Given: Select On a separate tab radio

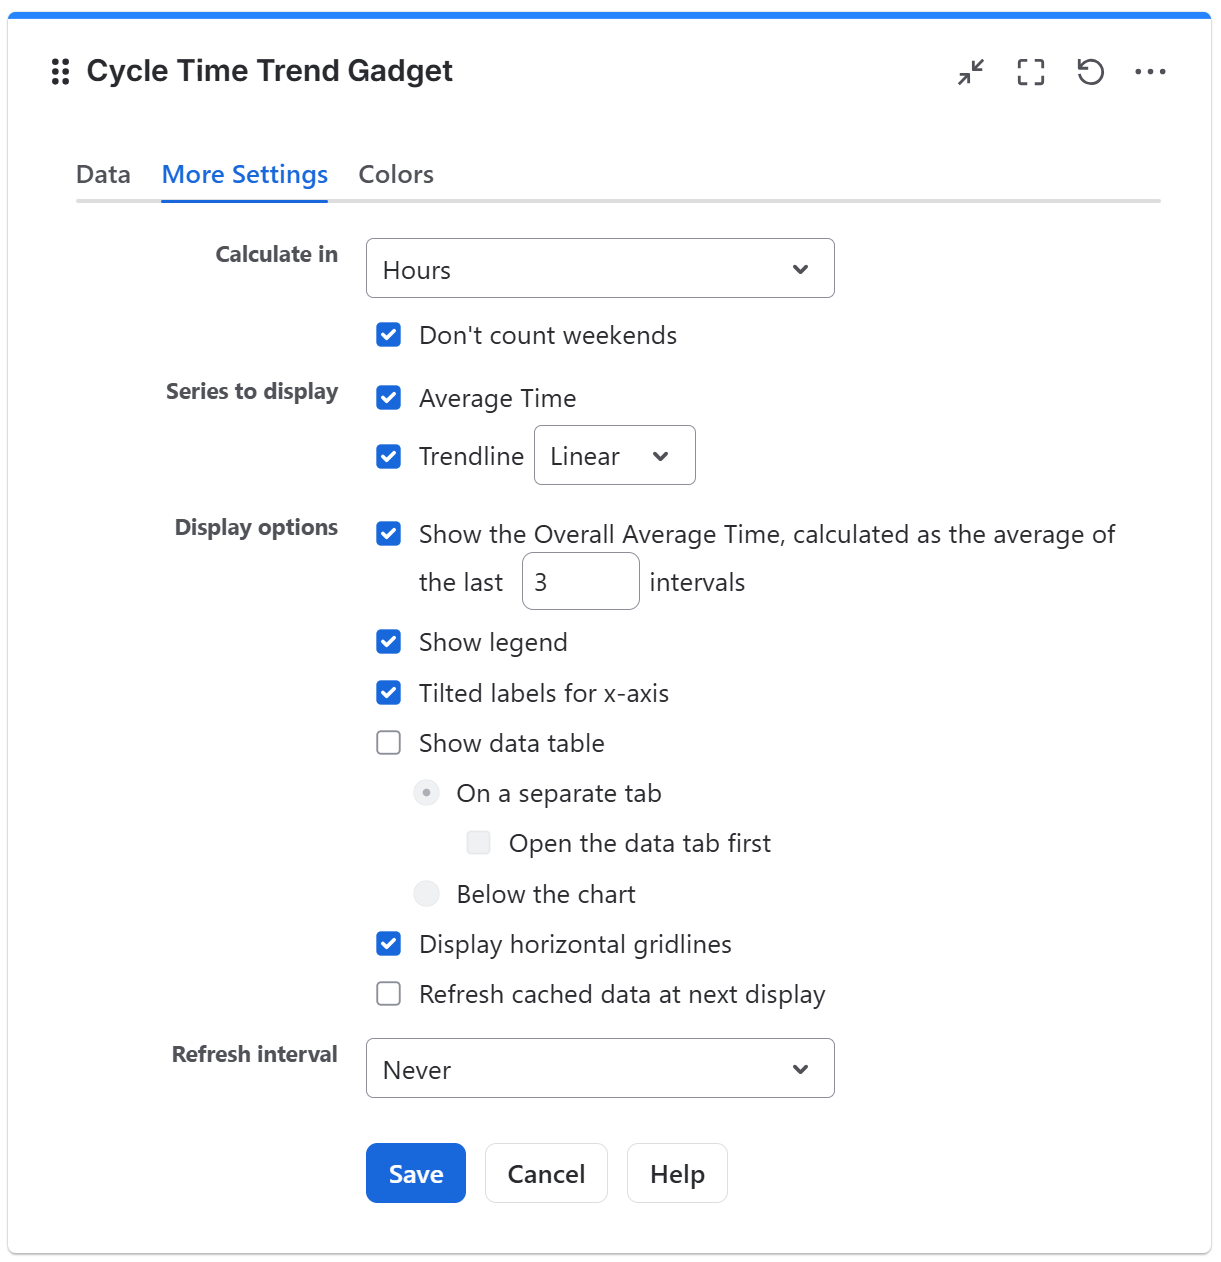Looking at the screenshot, I should pyautogui.click(x=426, y=793).
